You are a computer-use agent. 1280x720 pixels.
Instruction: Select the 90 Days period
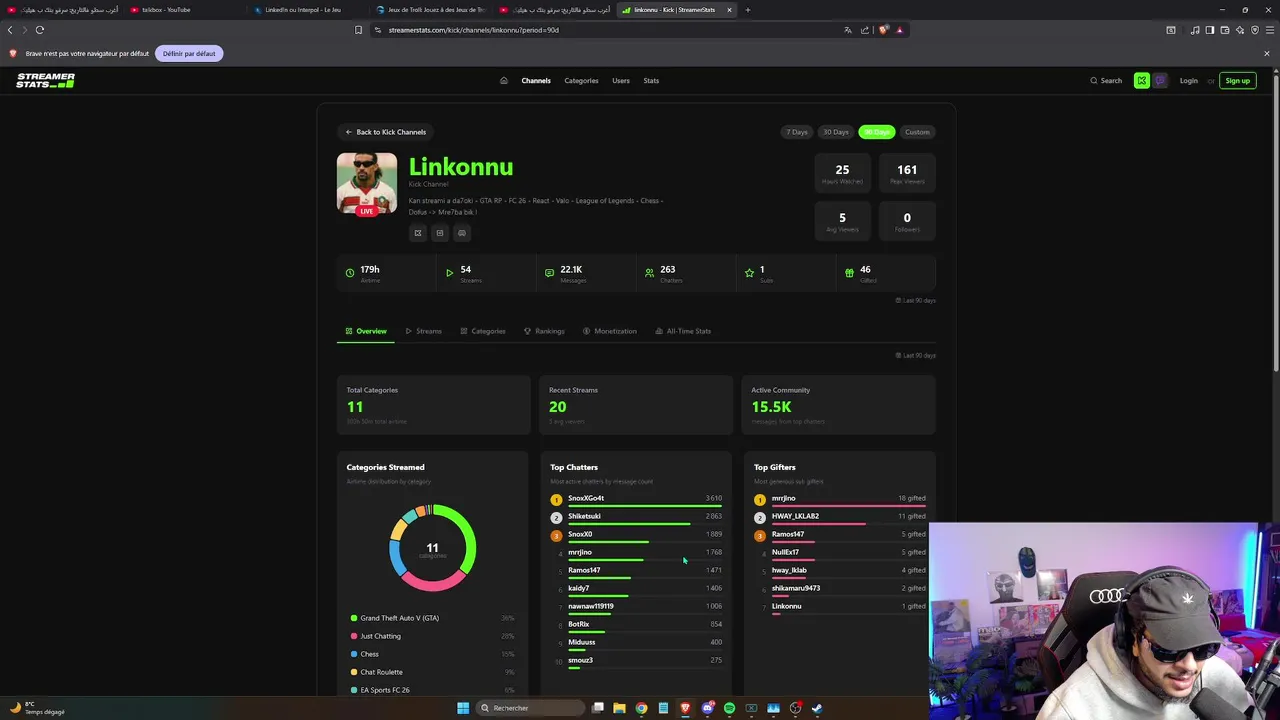pos(877,132)
